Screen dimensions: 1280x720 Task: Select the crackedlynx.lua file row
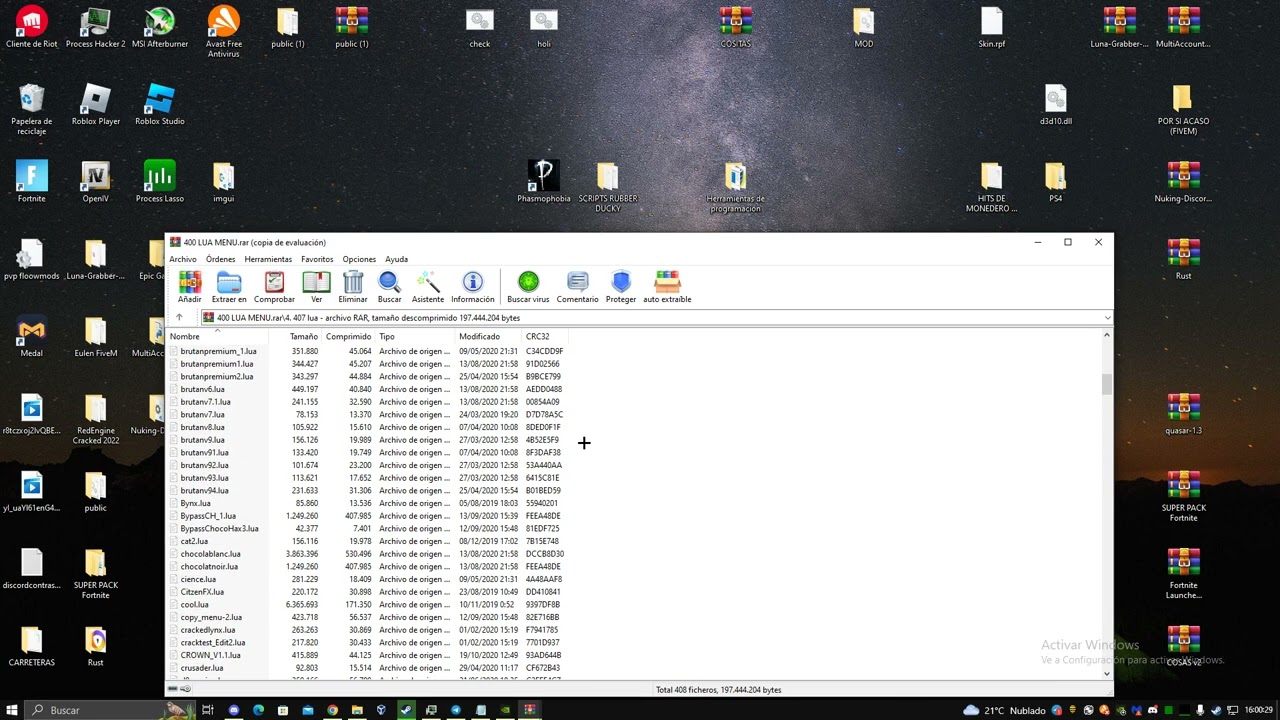tap(368, 630)
